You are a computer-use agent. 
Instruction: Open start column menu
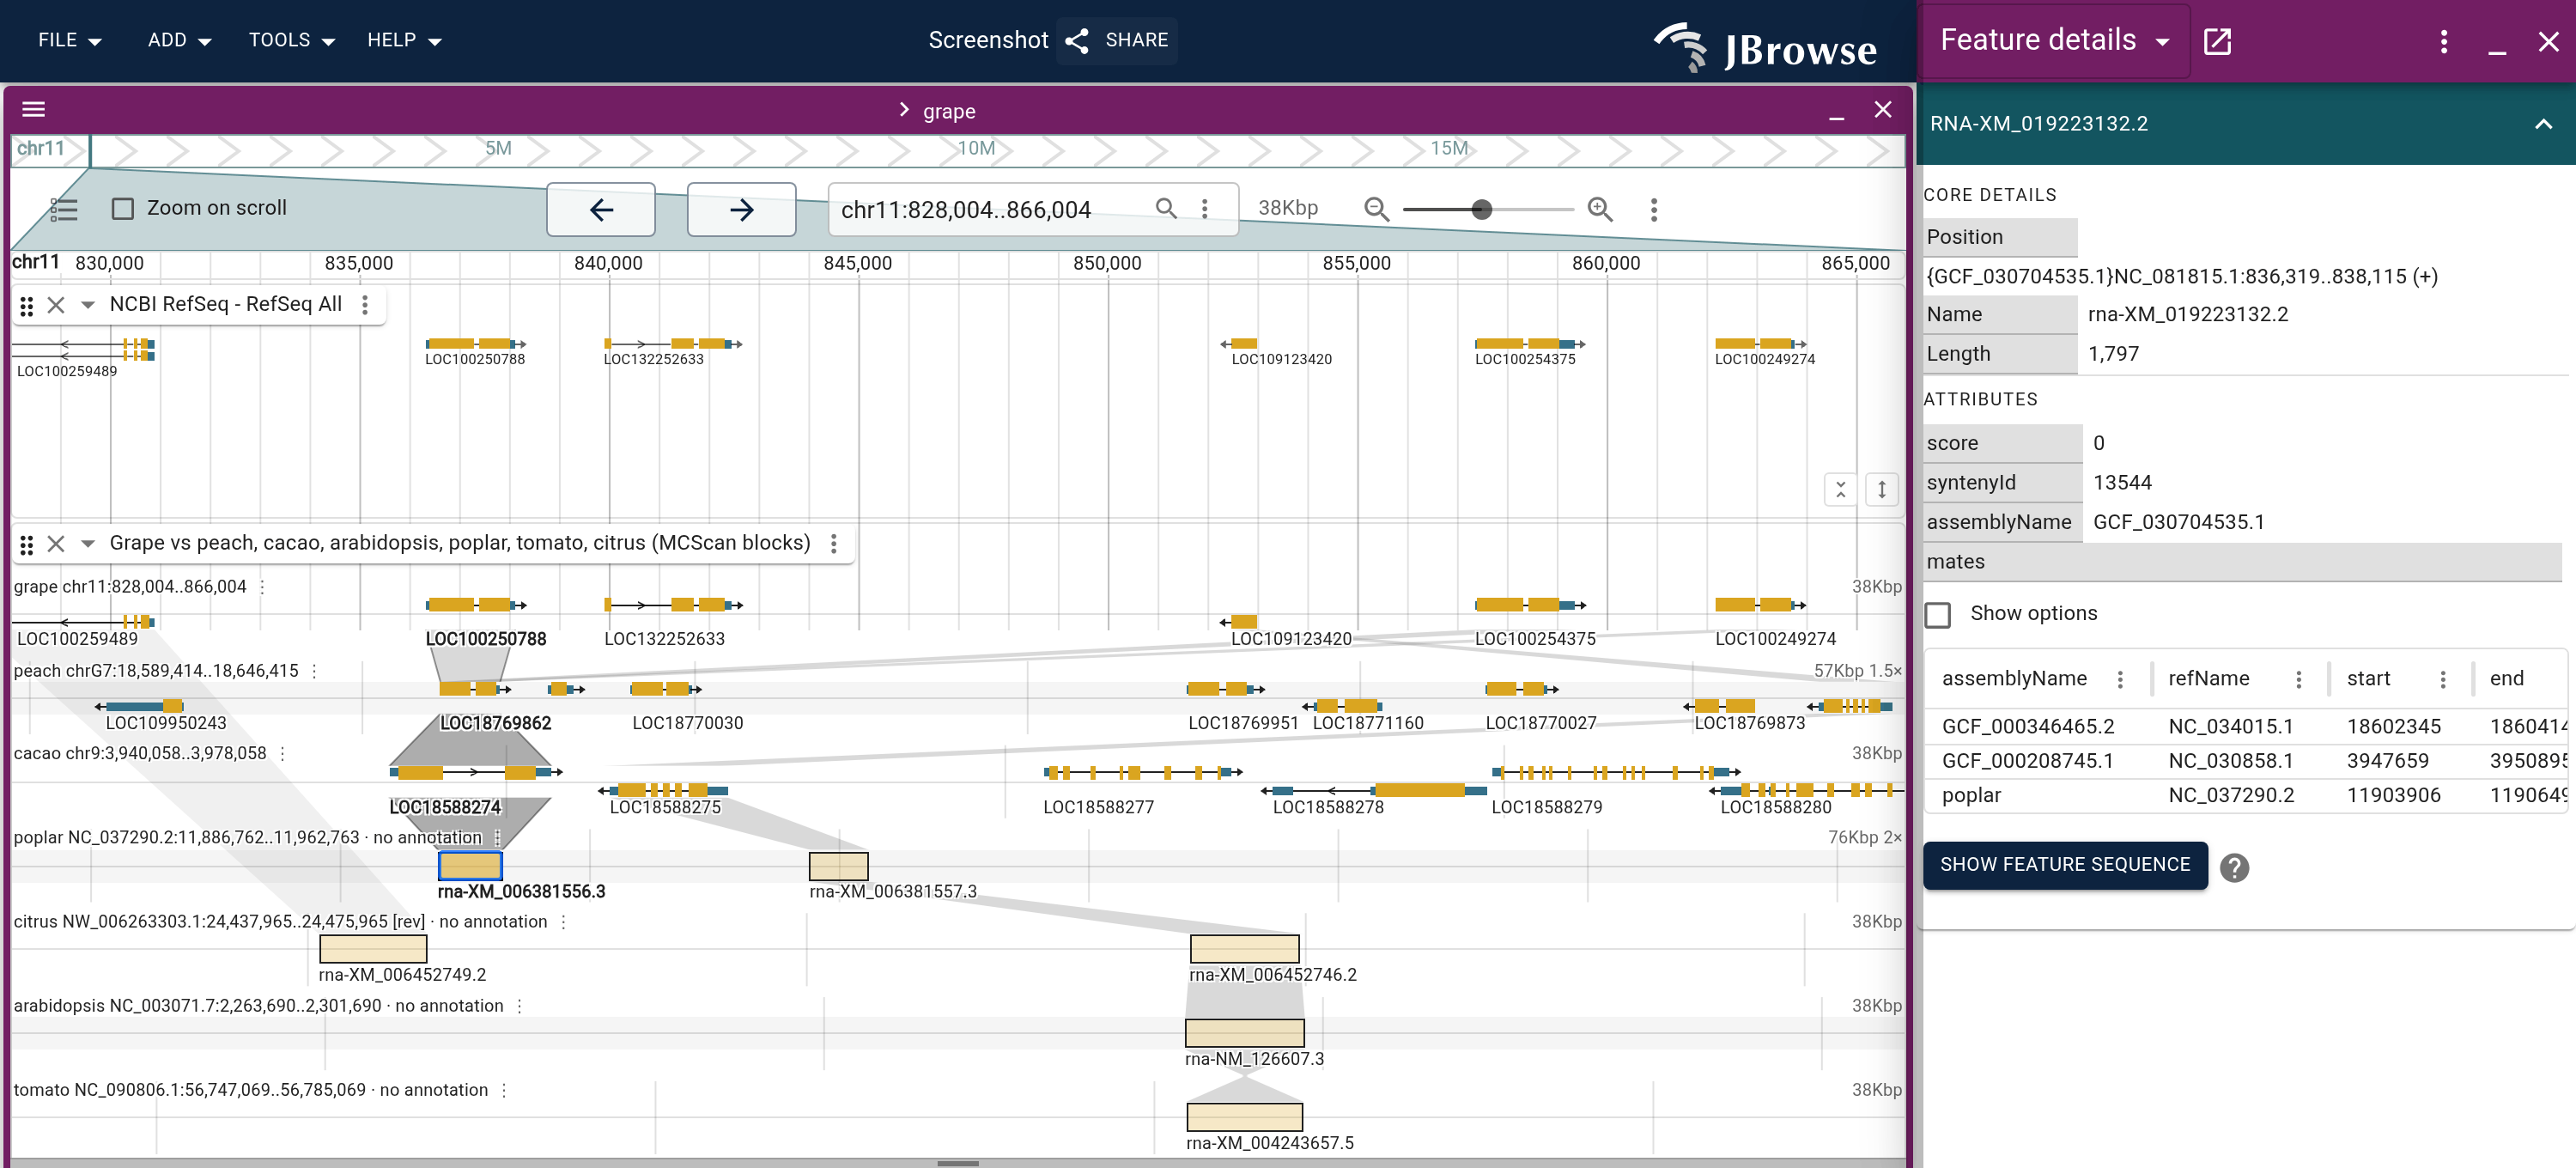(2443, 679)
